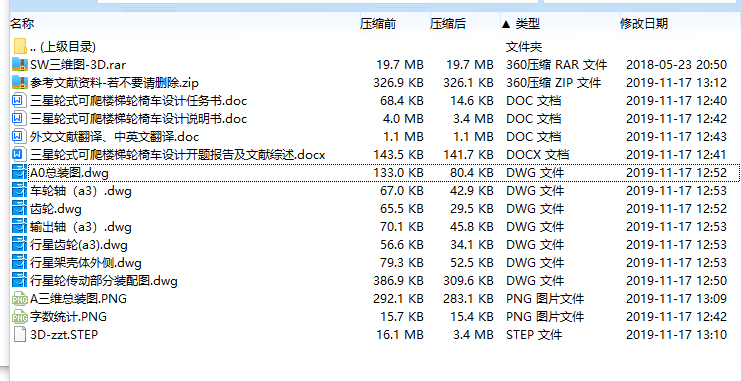Screen dimensions: 741x381
Task: Click the 参考文献资料 zip archive icon
Action: [20, 82]
